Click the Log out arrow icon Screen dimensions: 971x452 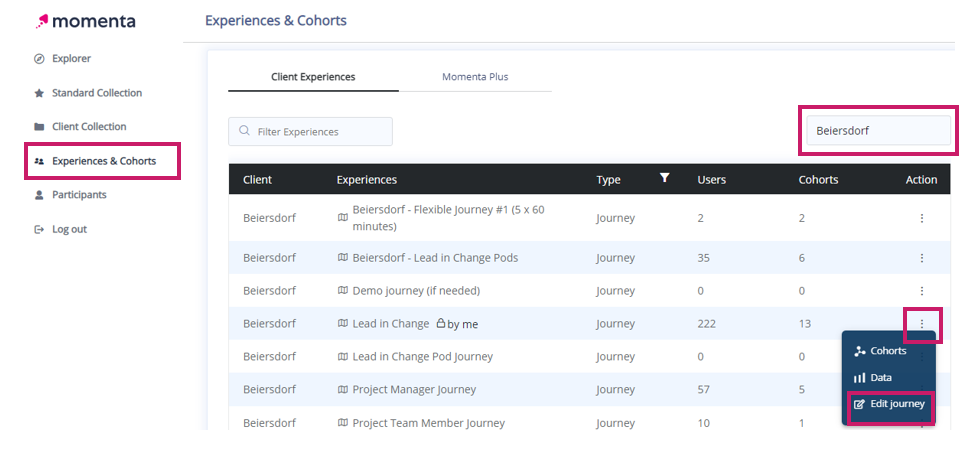[x=39, y=229]
